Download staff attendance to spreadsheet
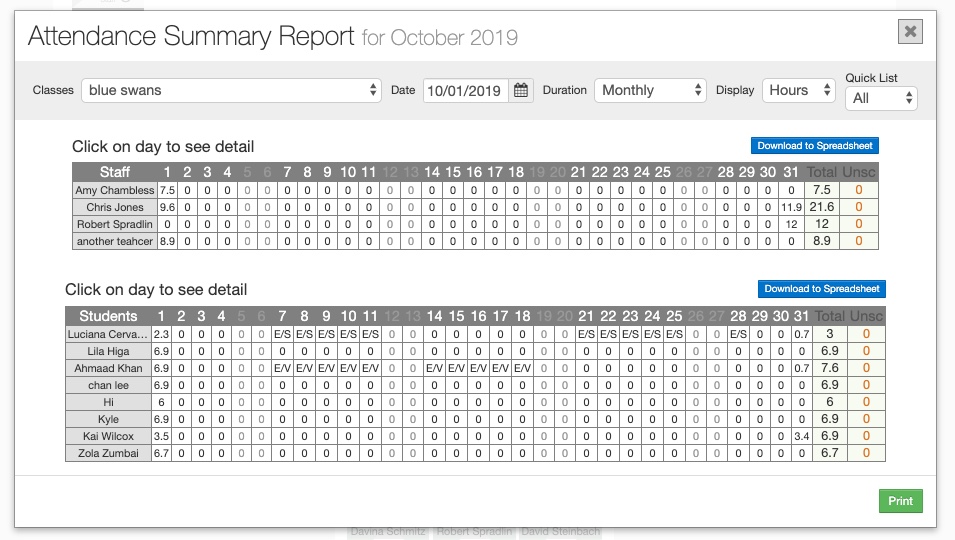This screenshot has height=540, width=955. [814, 146]
